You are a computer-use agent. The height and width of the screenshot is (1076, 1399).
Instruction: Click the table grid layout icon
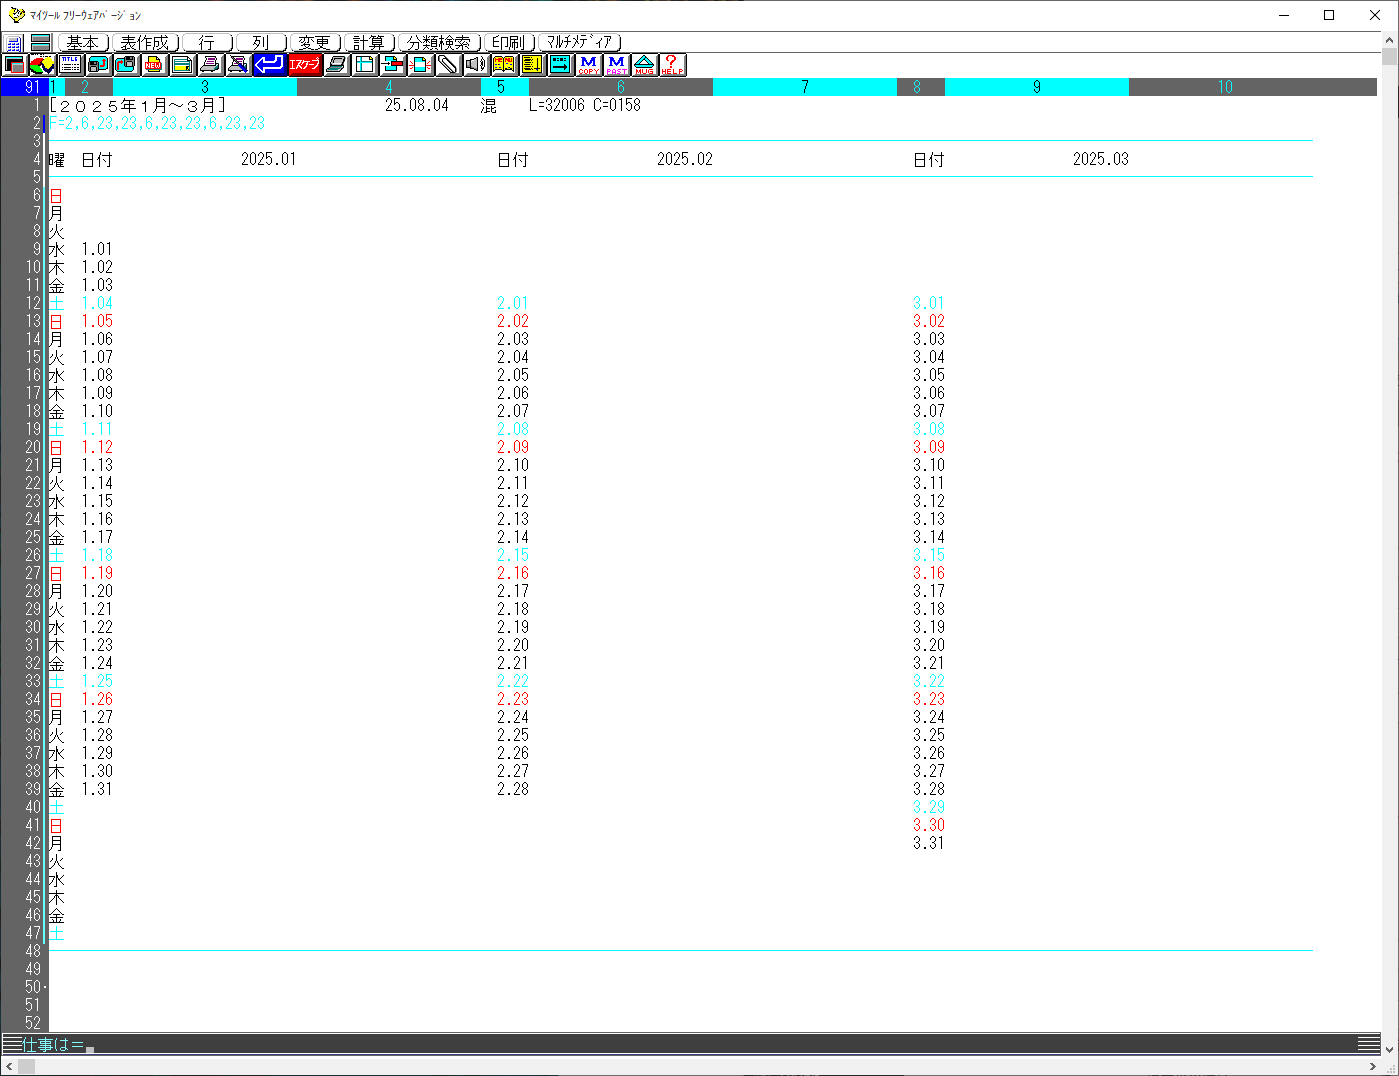[365, 65]
